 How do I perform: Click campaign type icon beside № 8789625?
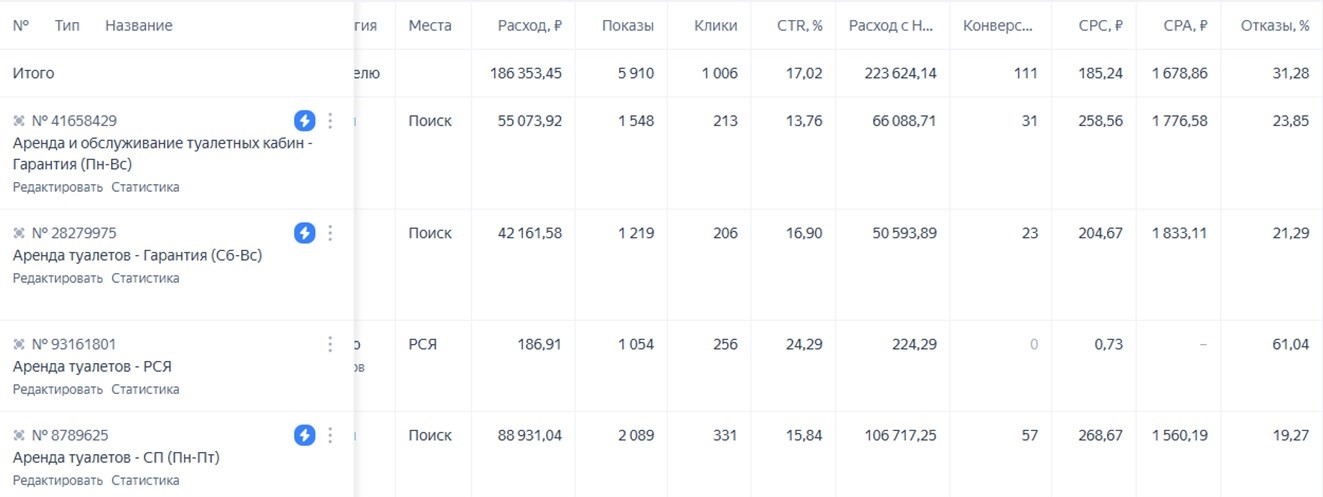pos(19,435)
